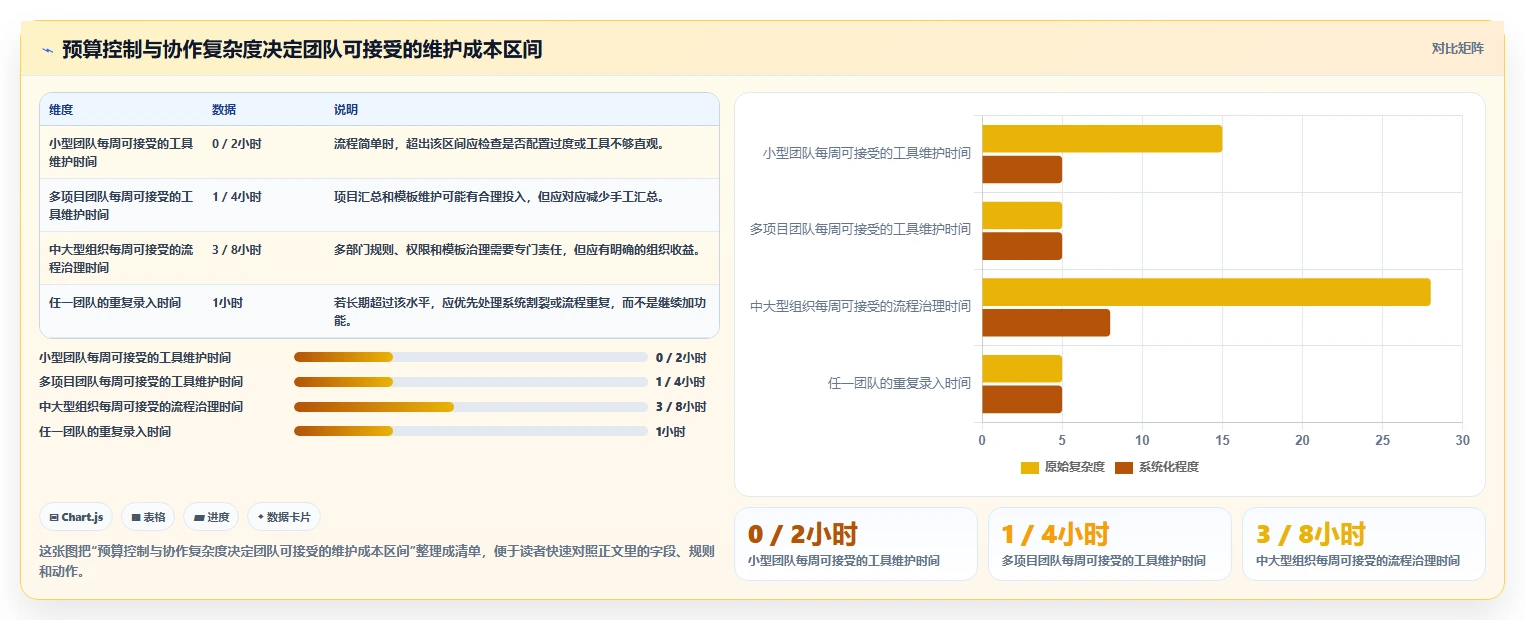
Task: Click chart axis label 任一团队的重复录入时间
Action: (x=900, y=383)
